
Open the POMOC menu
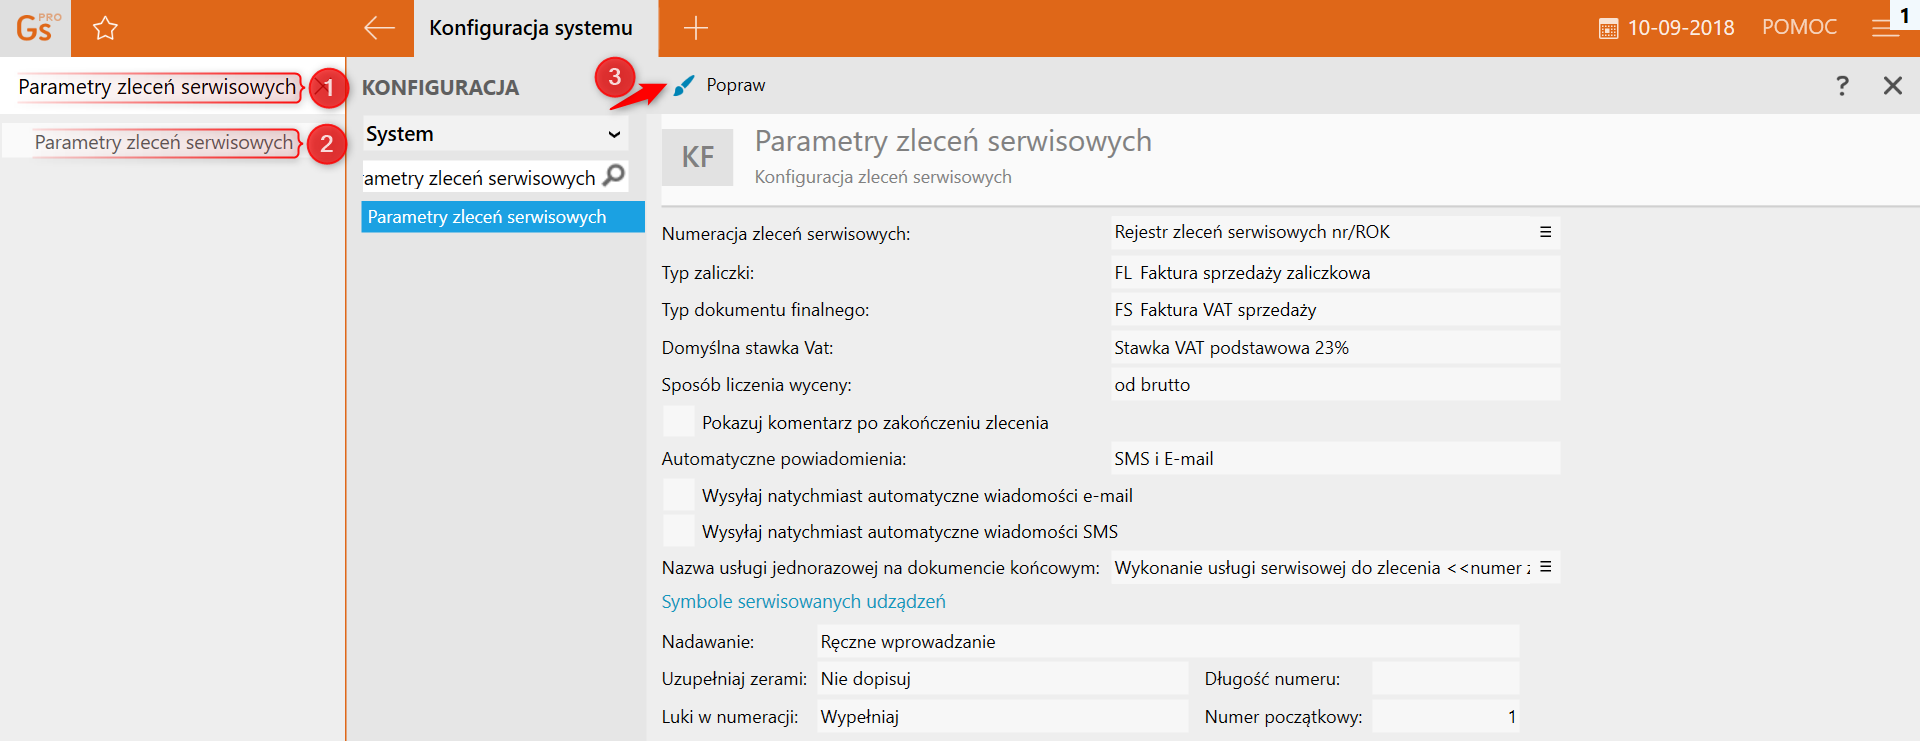click(x=1799, y=28)
